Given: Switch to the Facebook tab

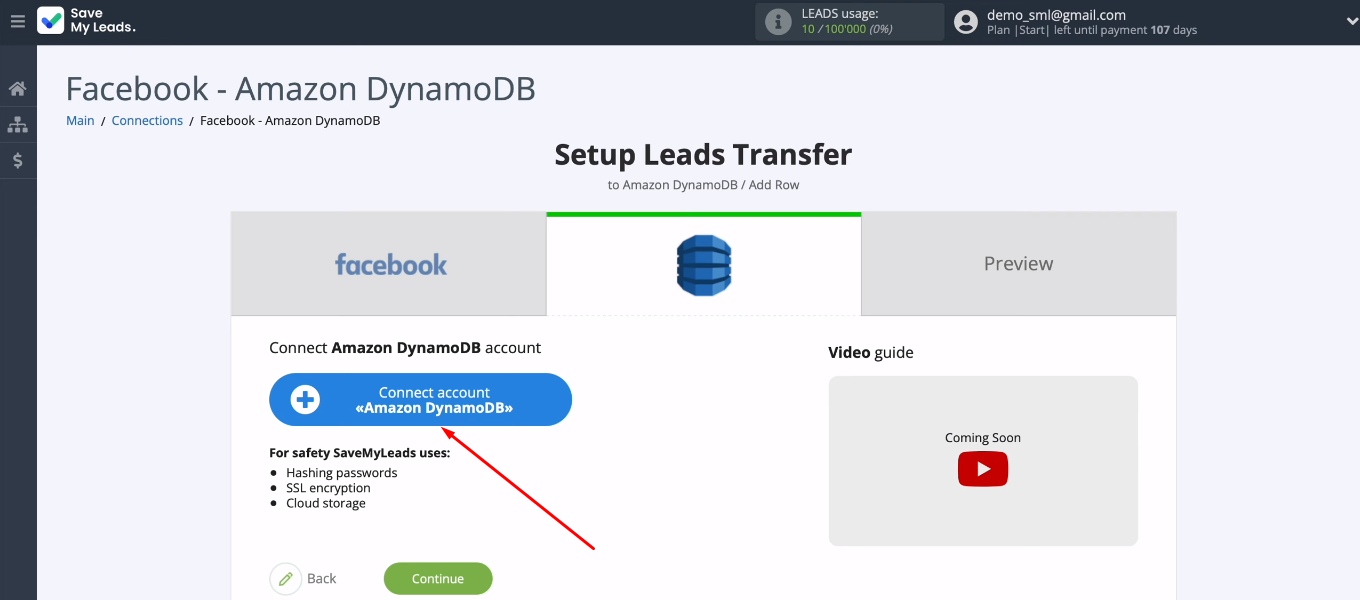Looking at the screenshot, I should pyautogui.click(x=389, y=265).
